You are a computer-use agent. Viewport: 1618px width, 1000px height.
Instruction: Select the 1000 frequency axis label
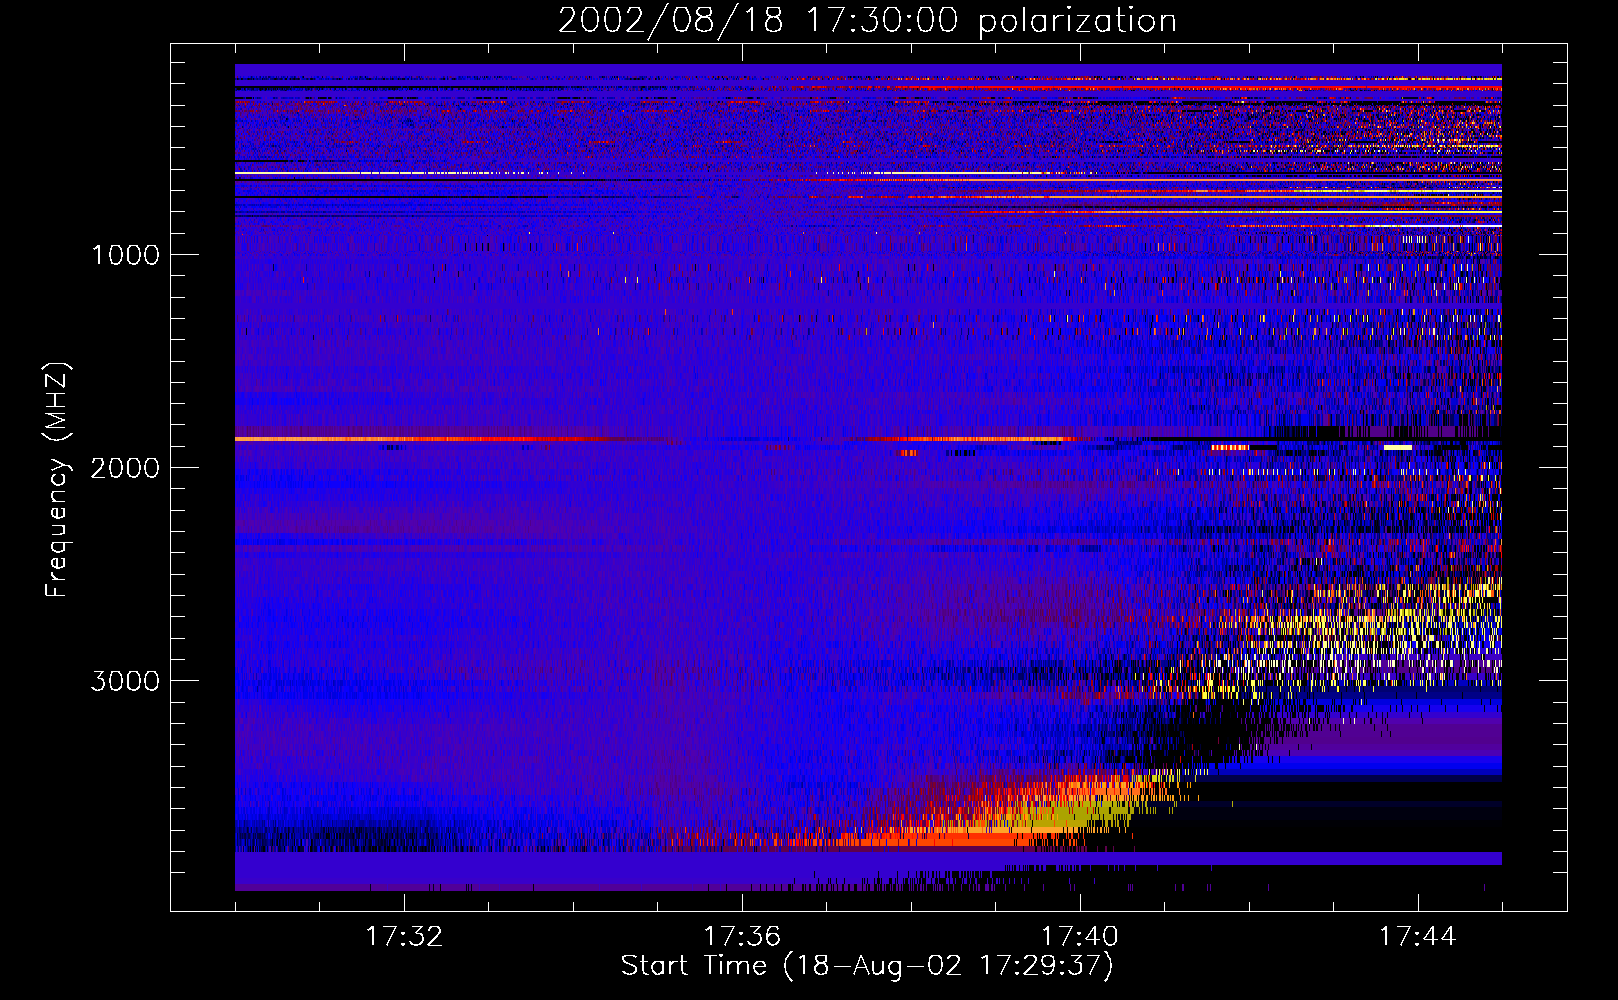click(125, 255)
